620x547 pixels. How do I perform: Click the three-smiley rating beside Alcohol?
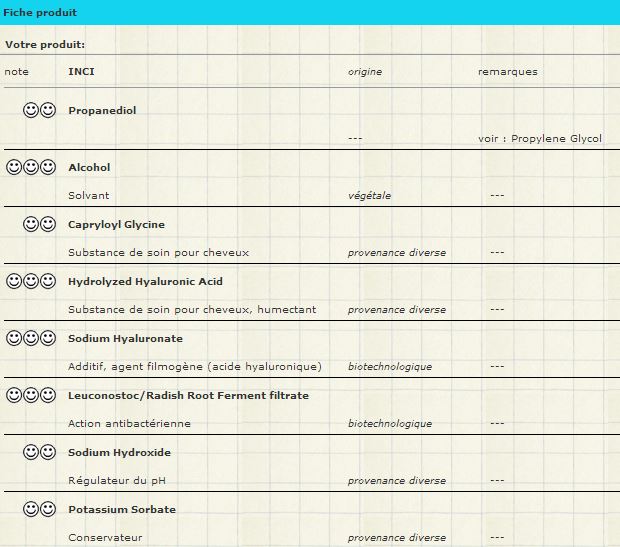[31, 167]
